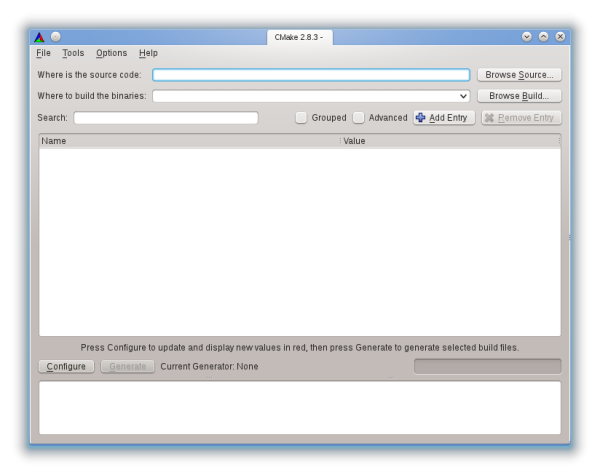Tick the Advanced checkbox
600x475 pixels.
click(x=359, y=118)
